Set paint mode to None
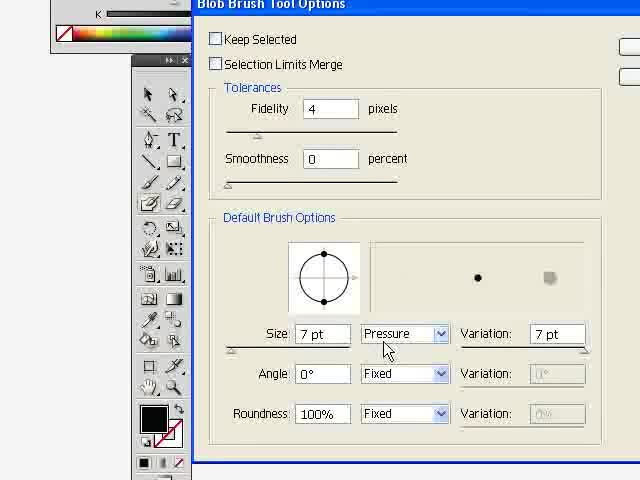This screenshot has width=640, height=480. pyautogui.click(x=179, y=463)
